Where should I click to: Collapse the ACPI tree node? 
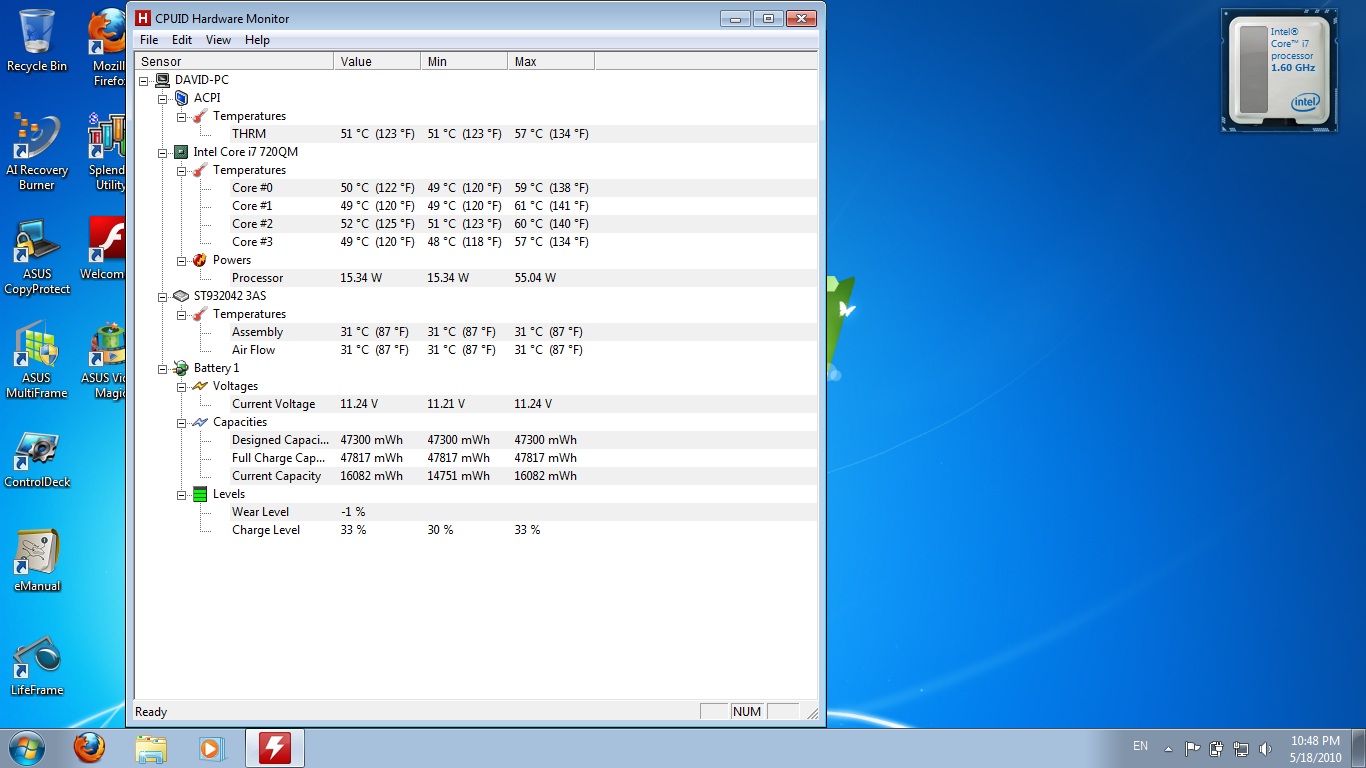point(163,98)
